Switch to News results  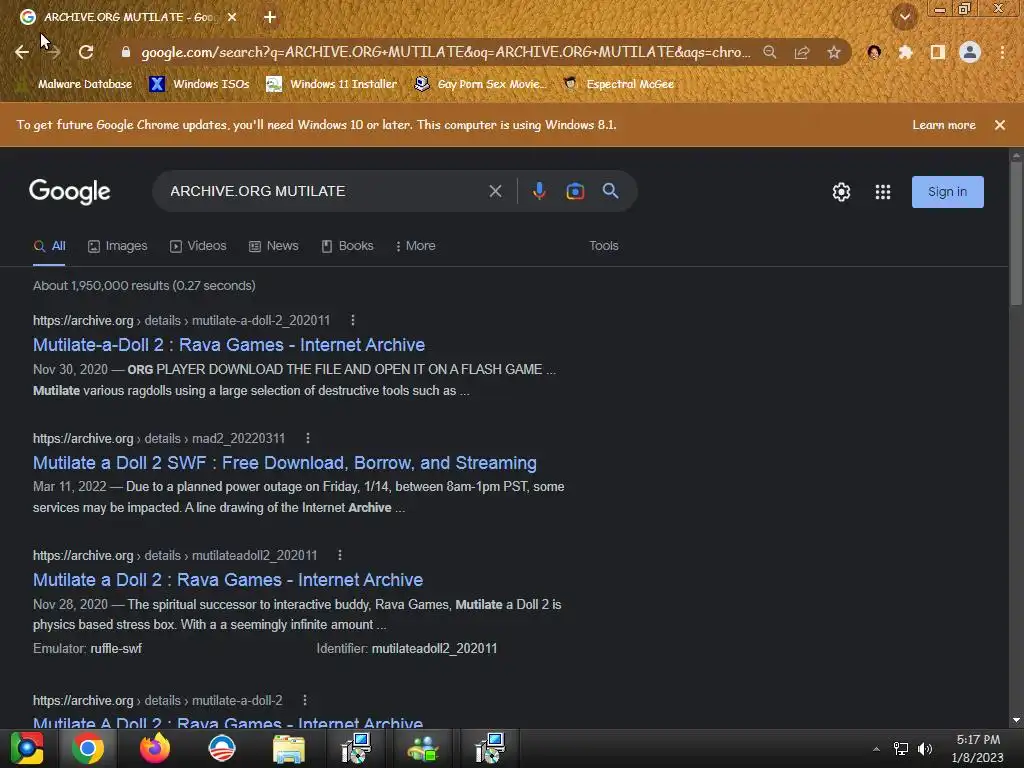(x=274, y=246)
